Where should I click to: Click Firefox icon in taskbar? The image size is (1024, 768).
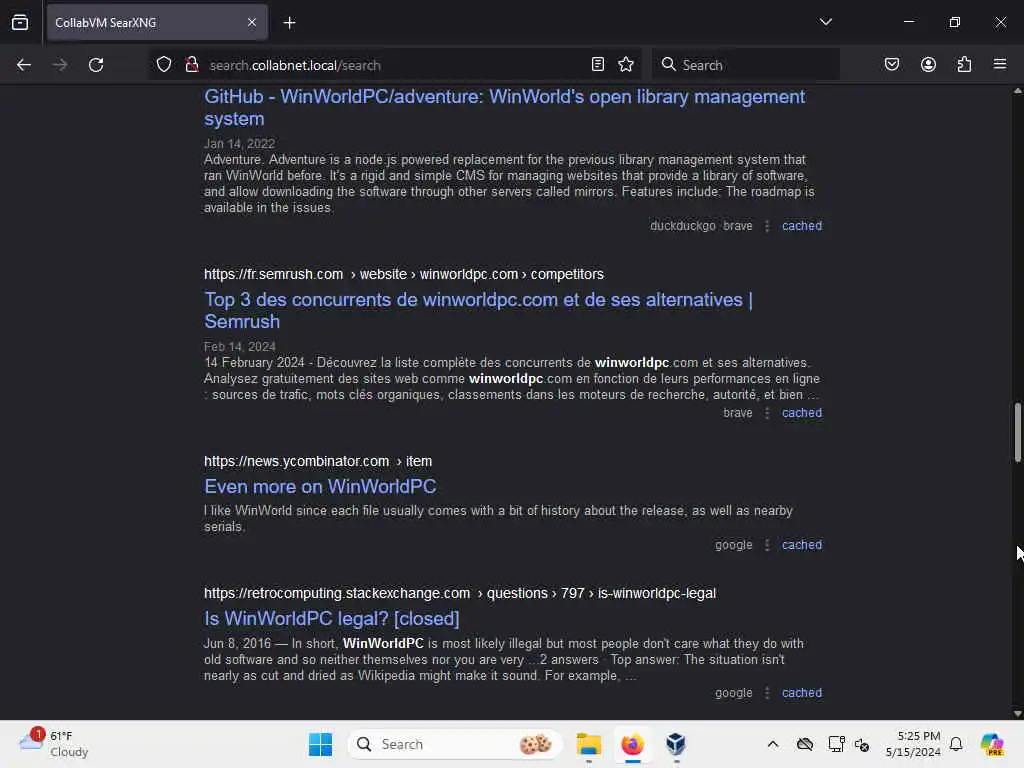[x=632, y=744]
